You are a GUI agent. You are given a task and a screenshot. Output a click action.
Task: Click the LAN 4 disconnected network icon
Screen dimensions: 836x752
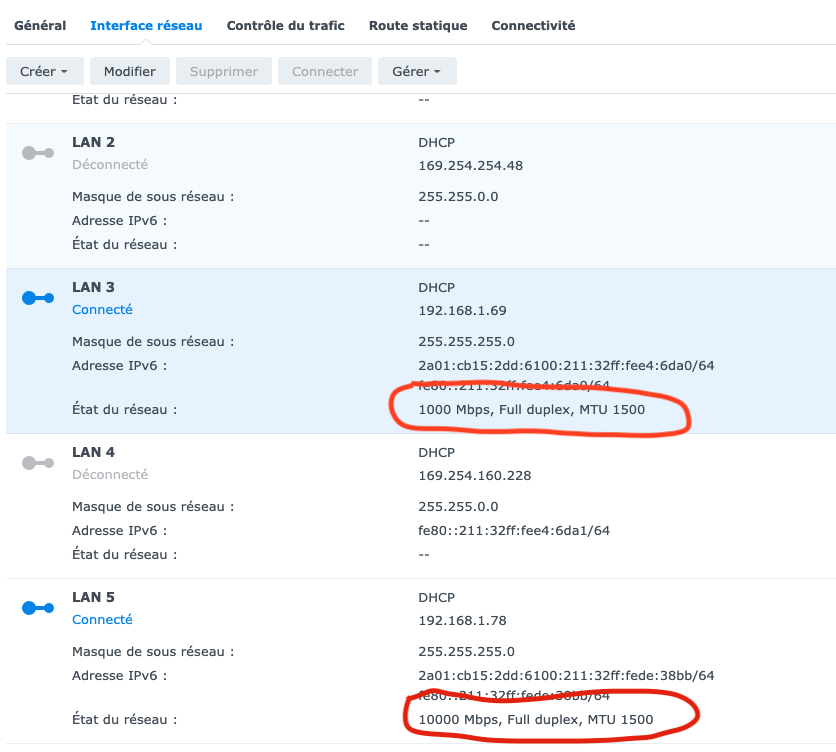pyautogui.click(x=38, y=463)
